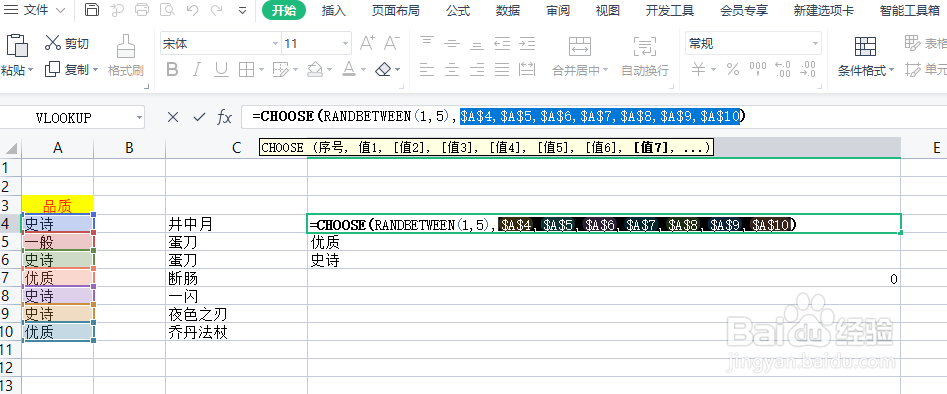
Task: Click the fill color bucket icon
Action: pyautogui.click(x=315, y=69)
